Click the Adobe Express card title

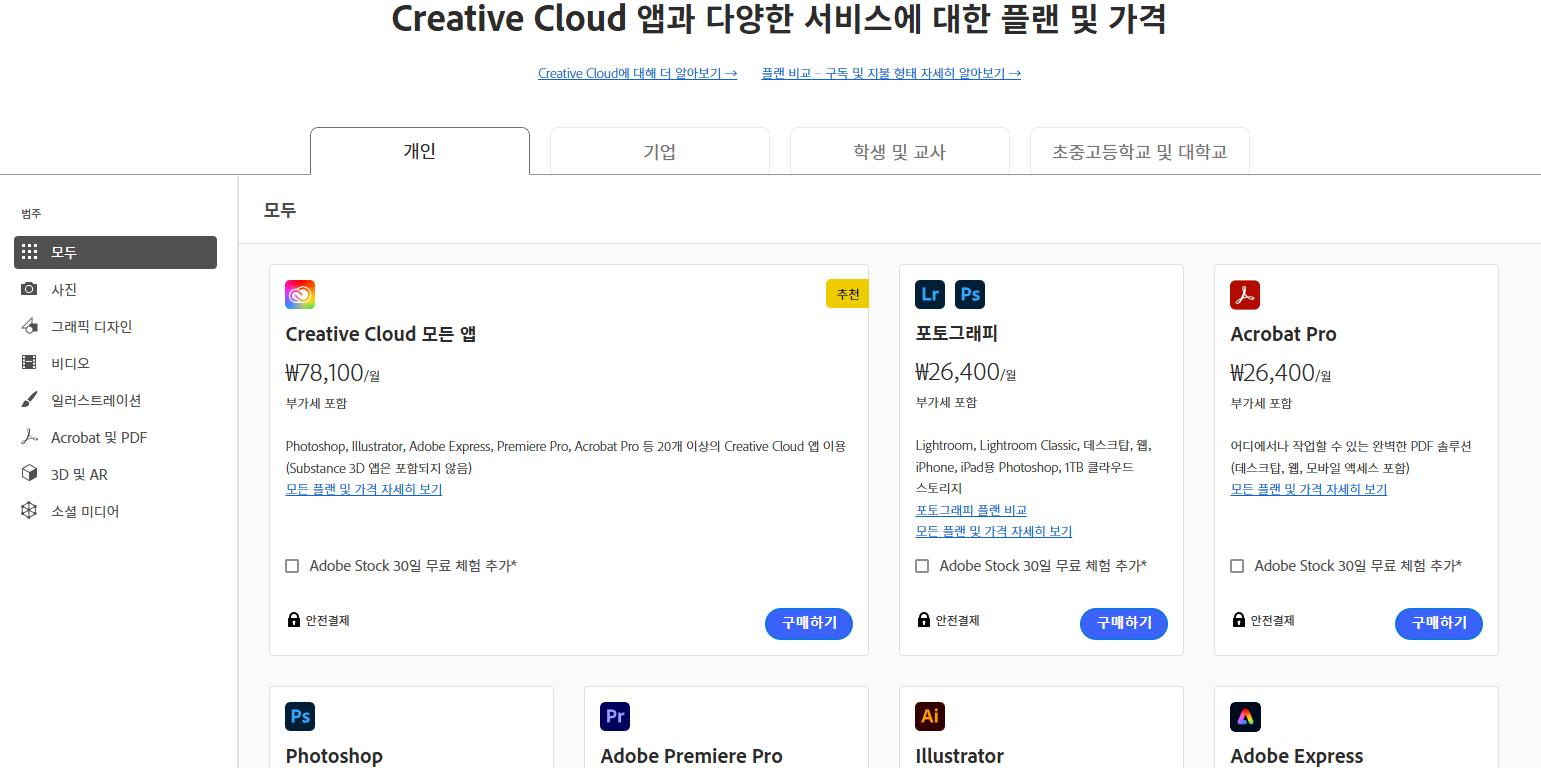(x=1297, y=756)
